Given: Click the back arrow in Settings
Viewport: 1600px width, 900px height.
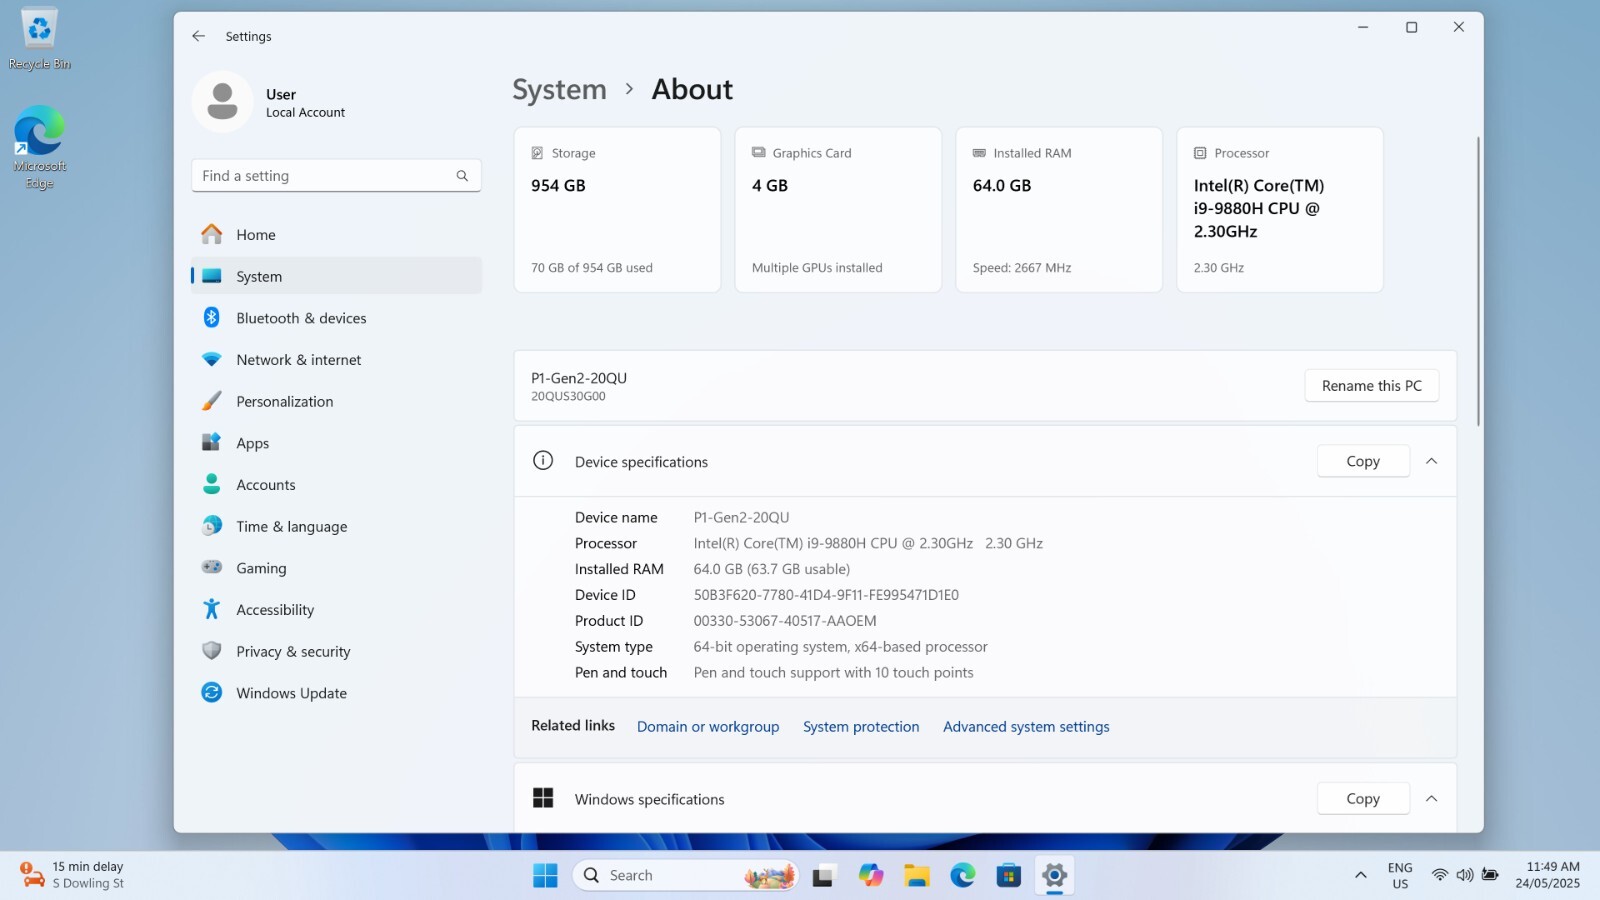Looking at the screenshot, I should (x=198, y=36).
